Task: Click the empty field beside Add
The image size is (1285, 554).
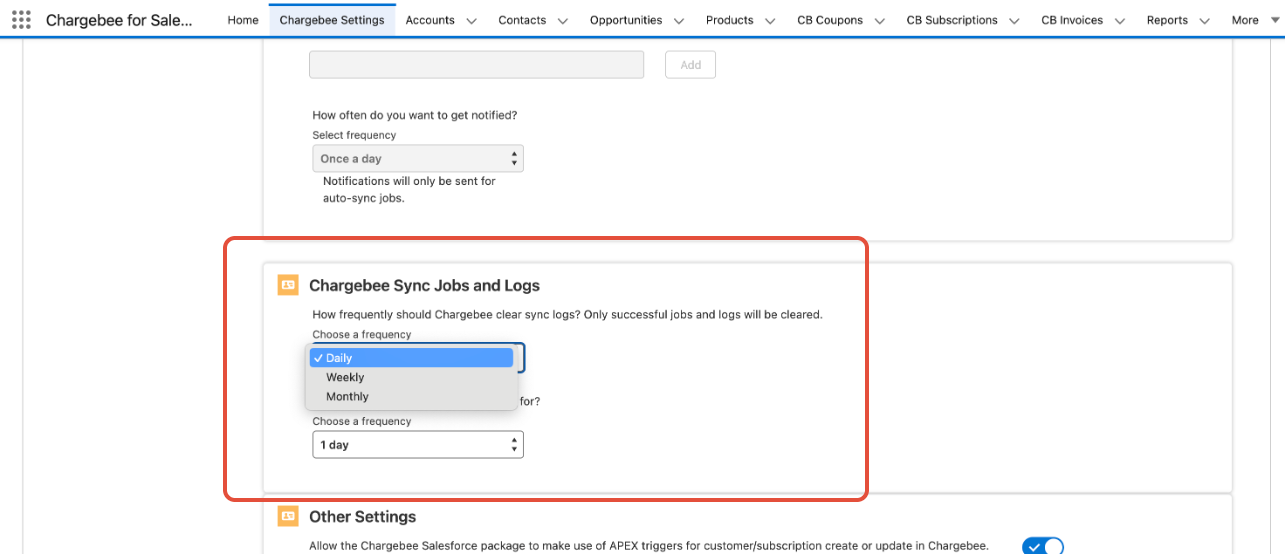Action: click(x=476, y=65)
